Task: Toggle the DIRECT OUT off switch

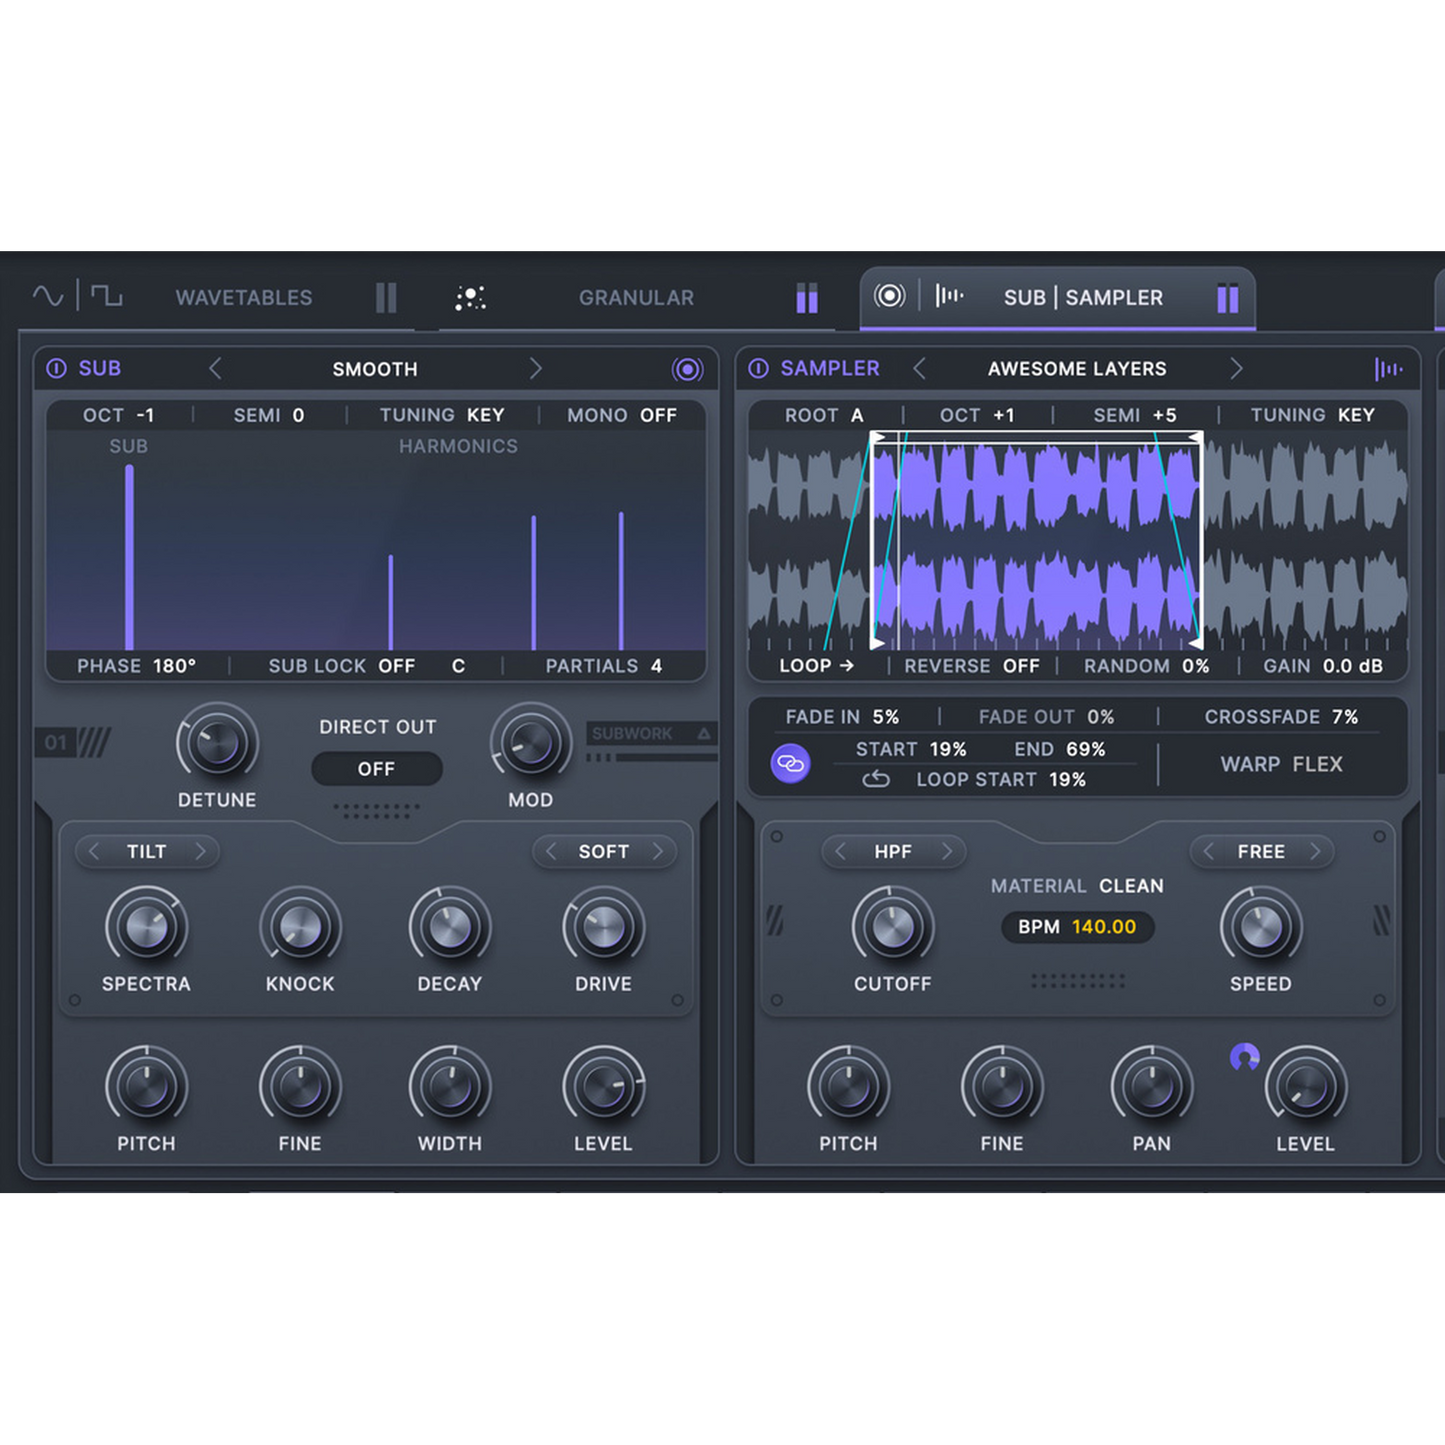Action: point(376,769)
